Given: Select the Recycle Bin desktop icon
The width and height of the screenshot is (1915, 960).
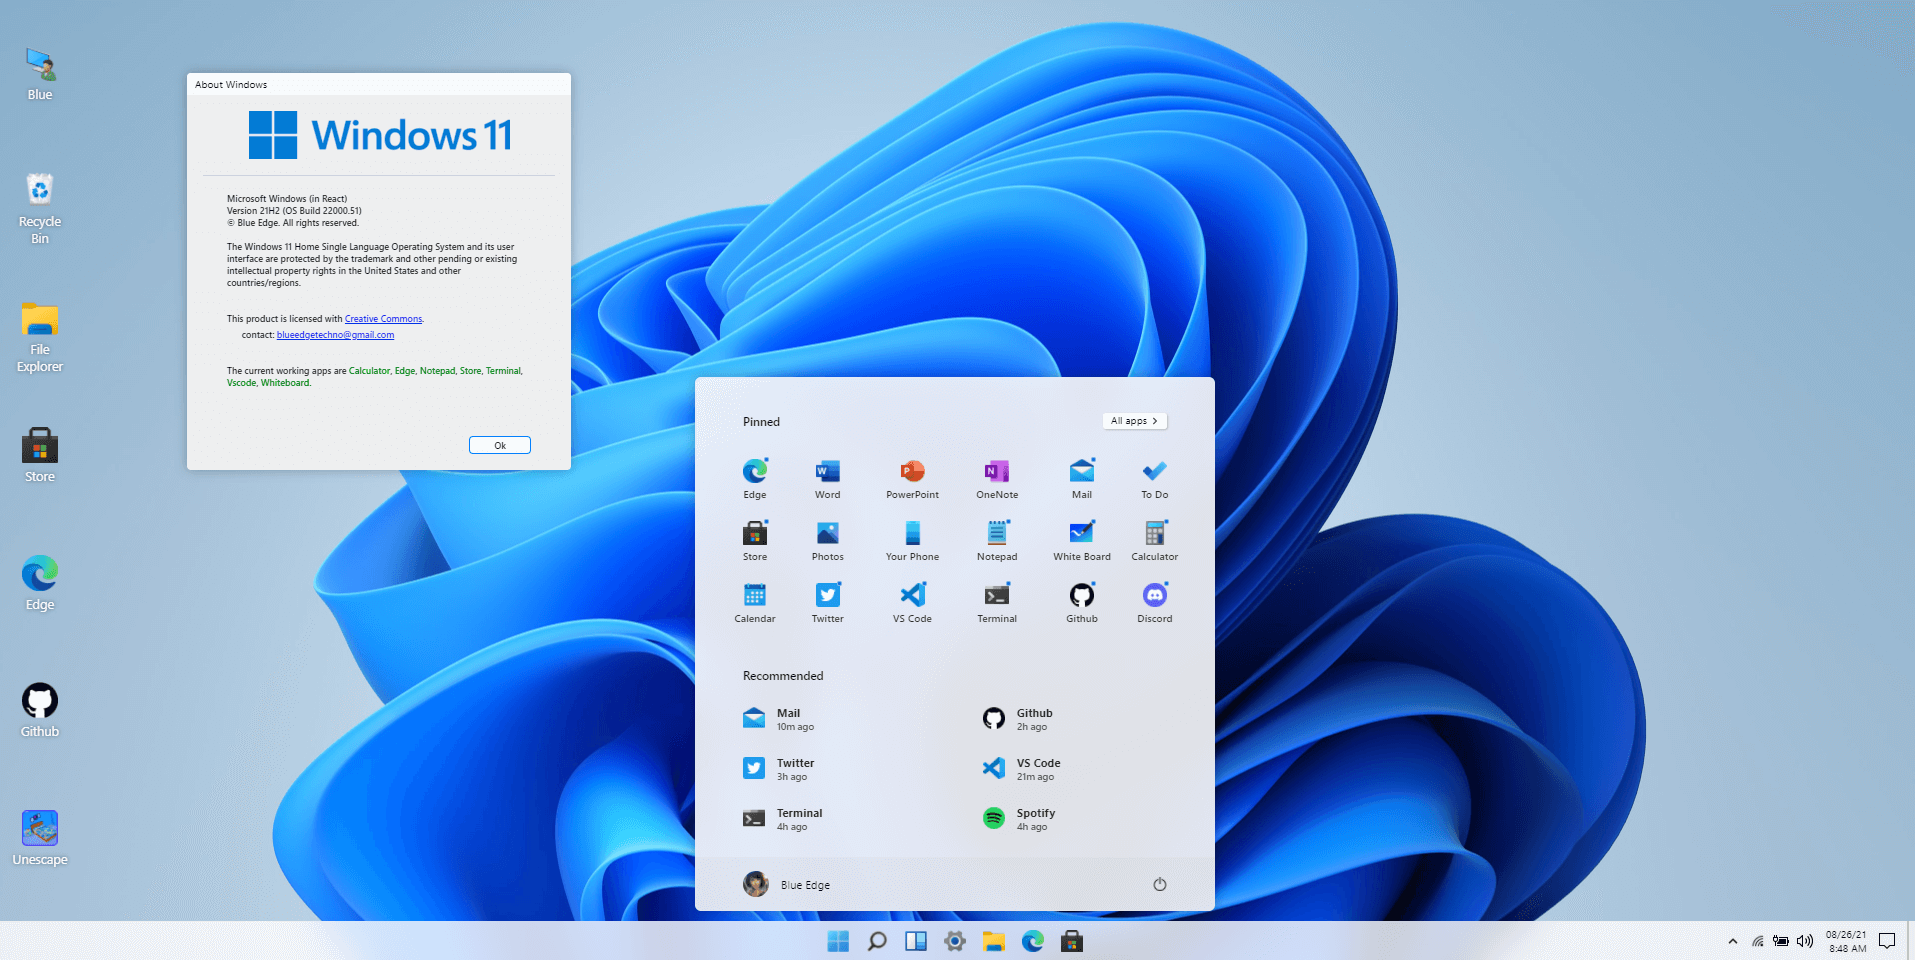Looking at the screenshot, I should (x=40, y=208).
